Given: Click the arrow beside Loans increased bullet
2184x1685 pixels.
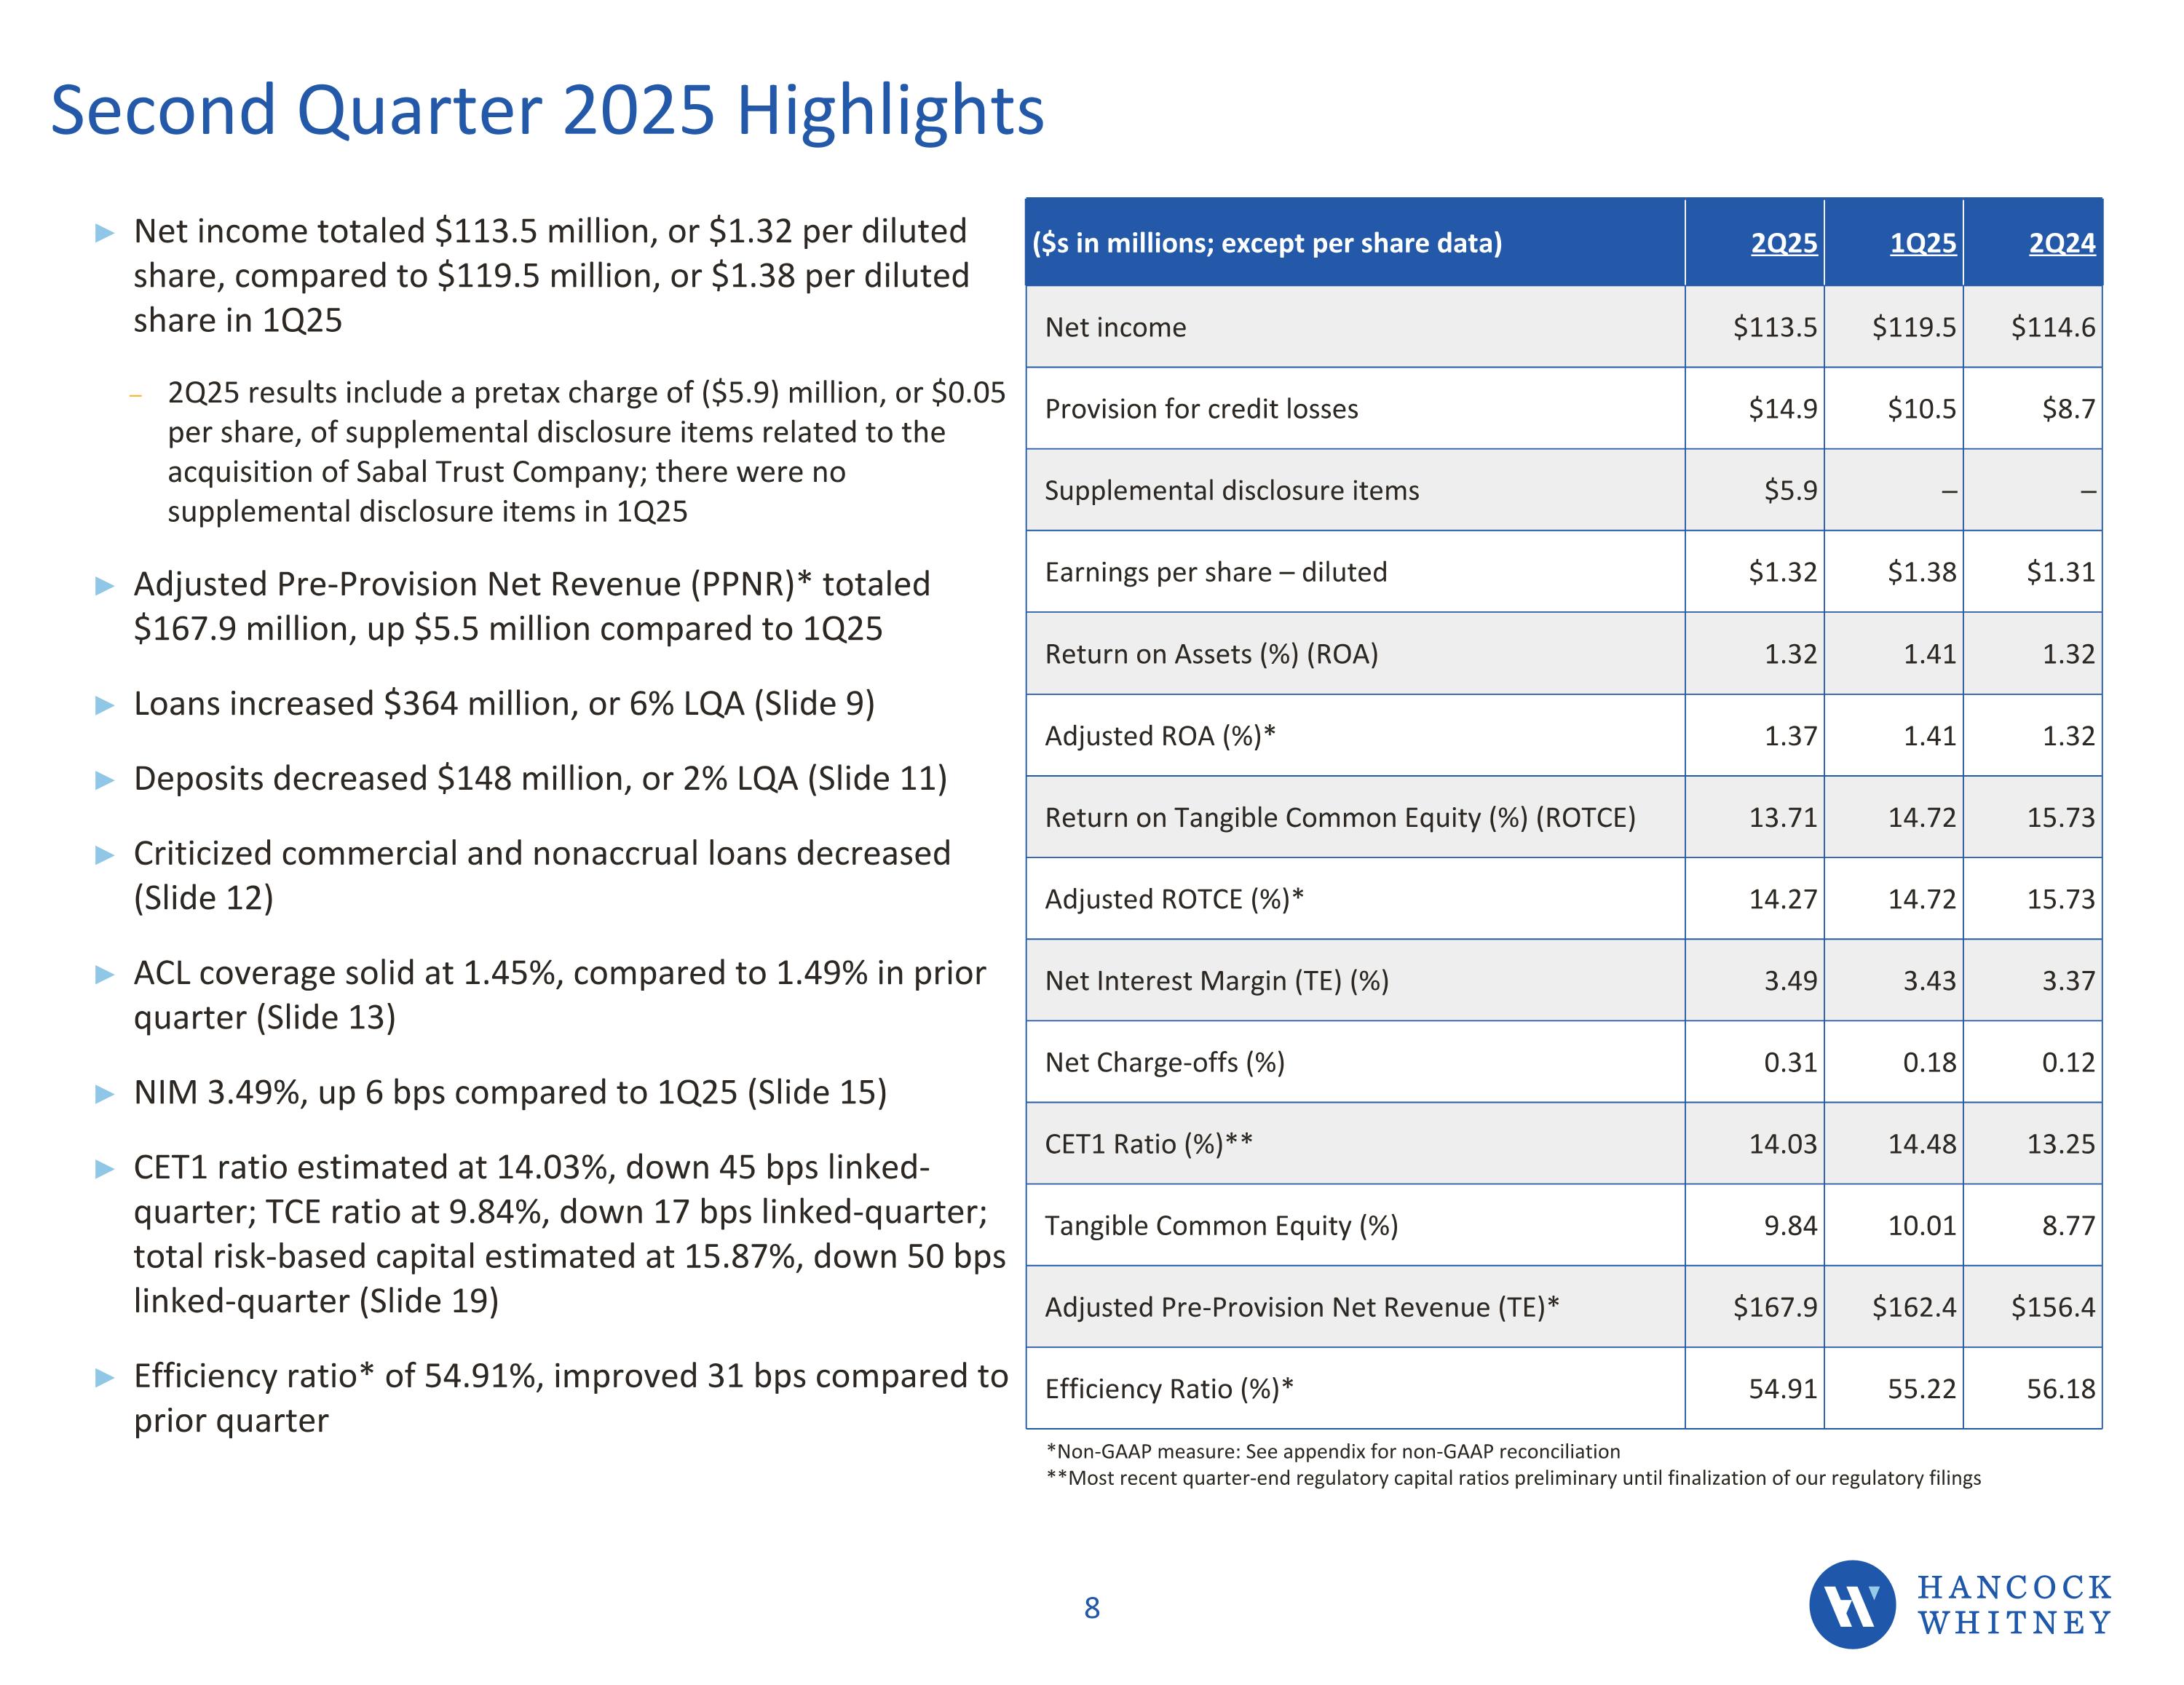Looking at the screenshot, I should pos(105,705).
